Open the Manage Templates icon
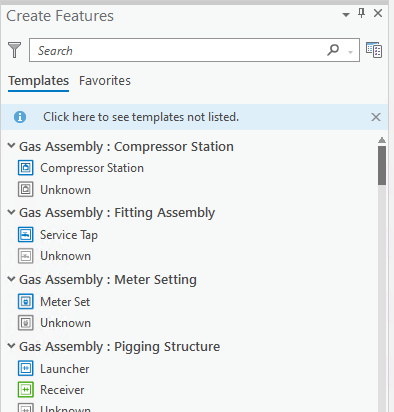The image size is (394, 412). (374, 50)
